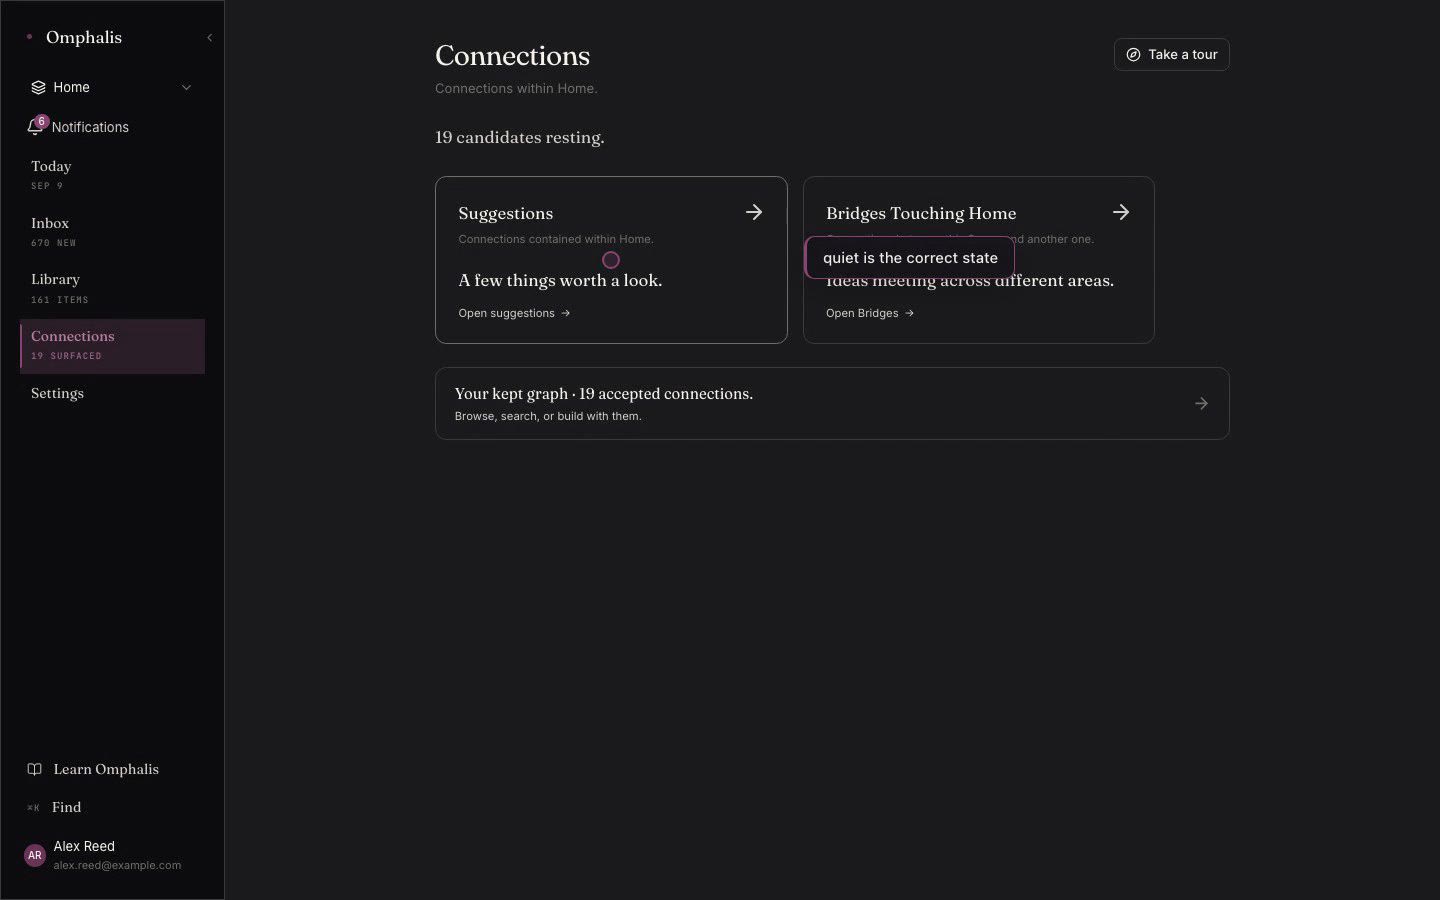1440x900 pixels.
Task: Click the Notifications bell icon
Action: [x=35, y=127]
